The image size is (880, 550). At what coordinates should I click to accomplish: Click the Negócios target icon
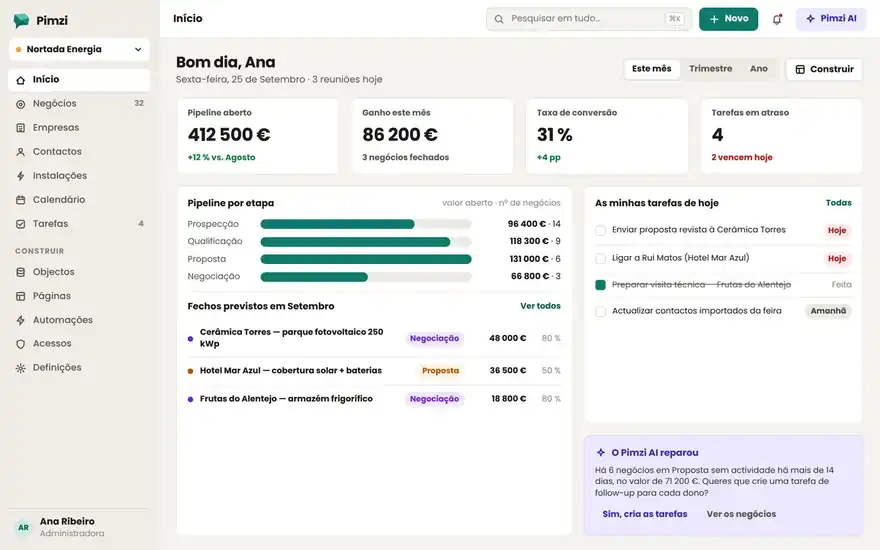[21, 104]
